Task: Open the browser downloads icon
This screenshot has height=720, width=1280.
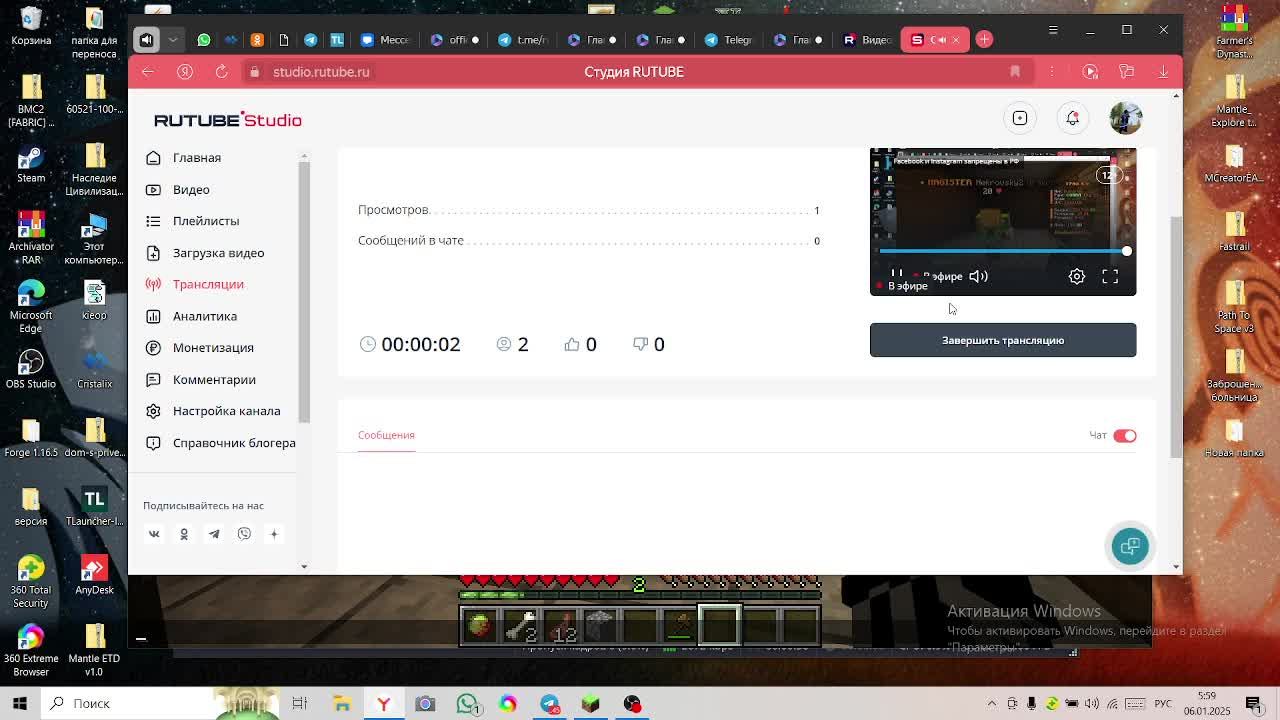Action: [1163, 72]
